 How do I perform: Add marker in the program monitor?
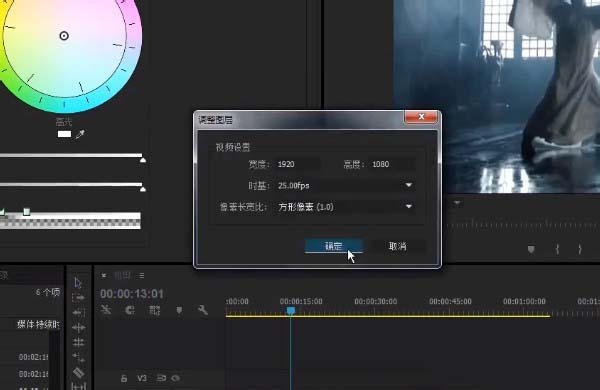[x=531, y=250]
